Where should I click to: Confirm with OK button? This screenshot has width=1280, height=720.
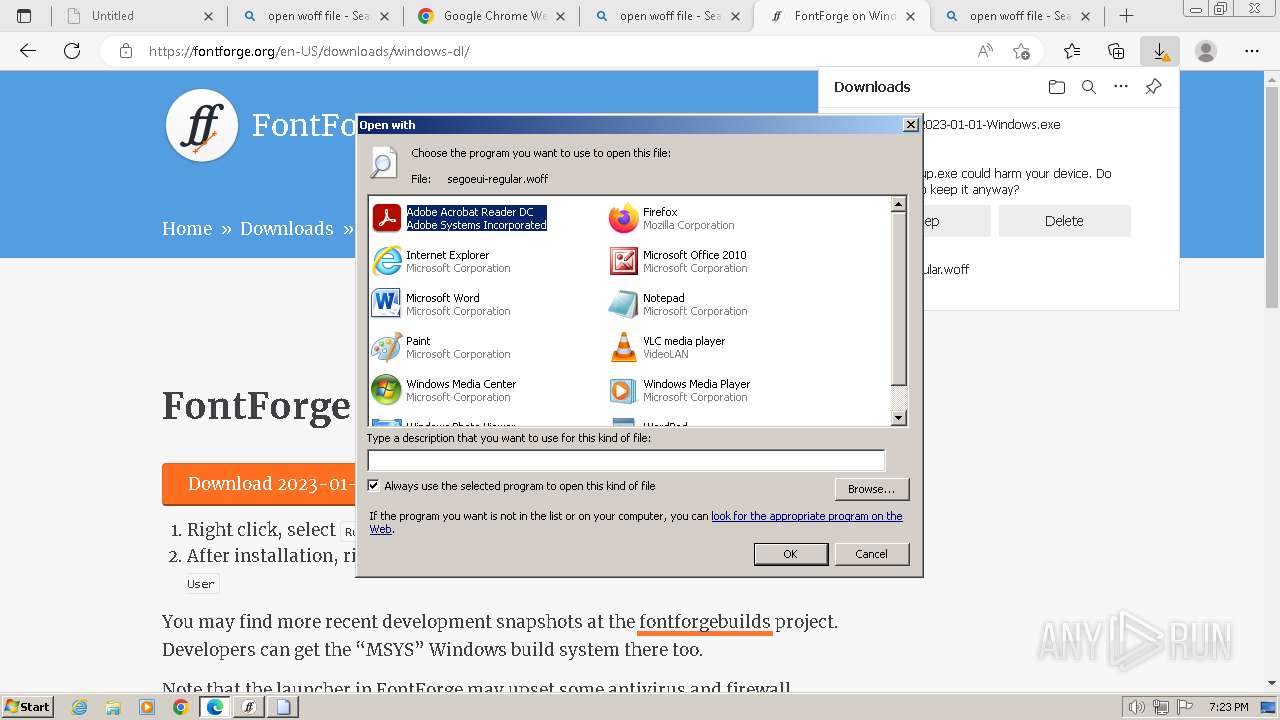pyautogui.click(x=790, y=554)
